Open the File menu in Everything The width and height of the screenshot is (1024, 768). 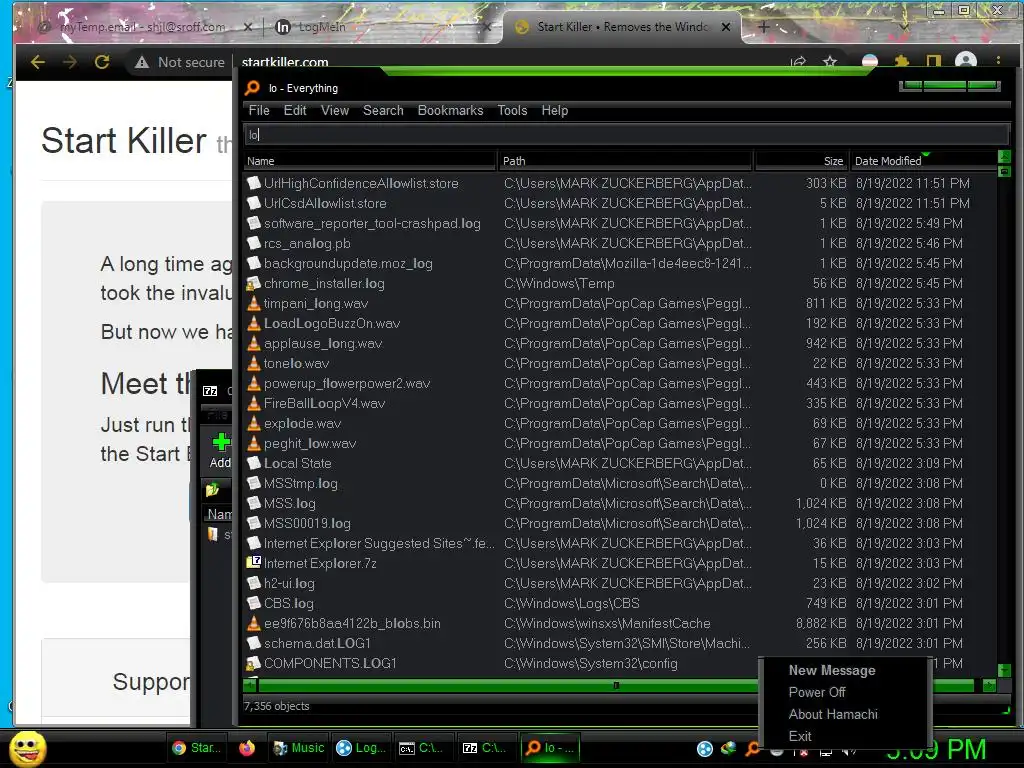pos(259,110)
